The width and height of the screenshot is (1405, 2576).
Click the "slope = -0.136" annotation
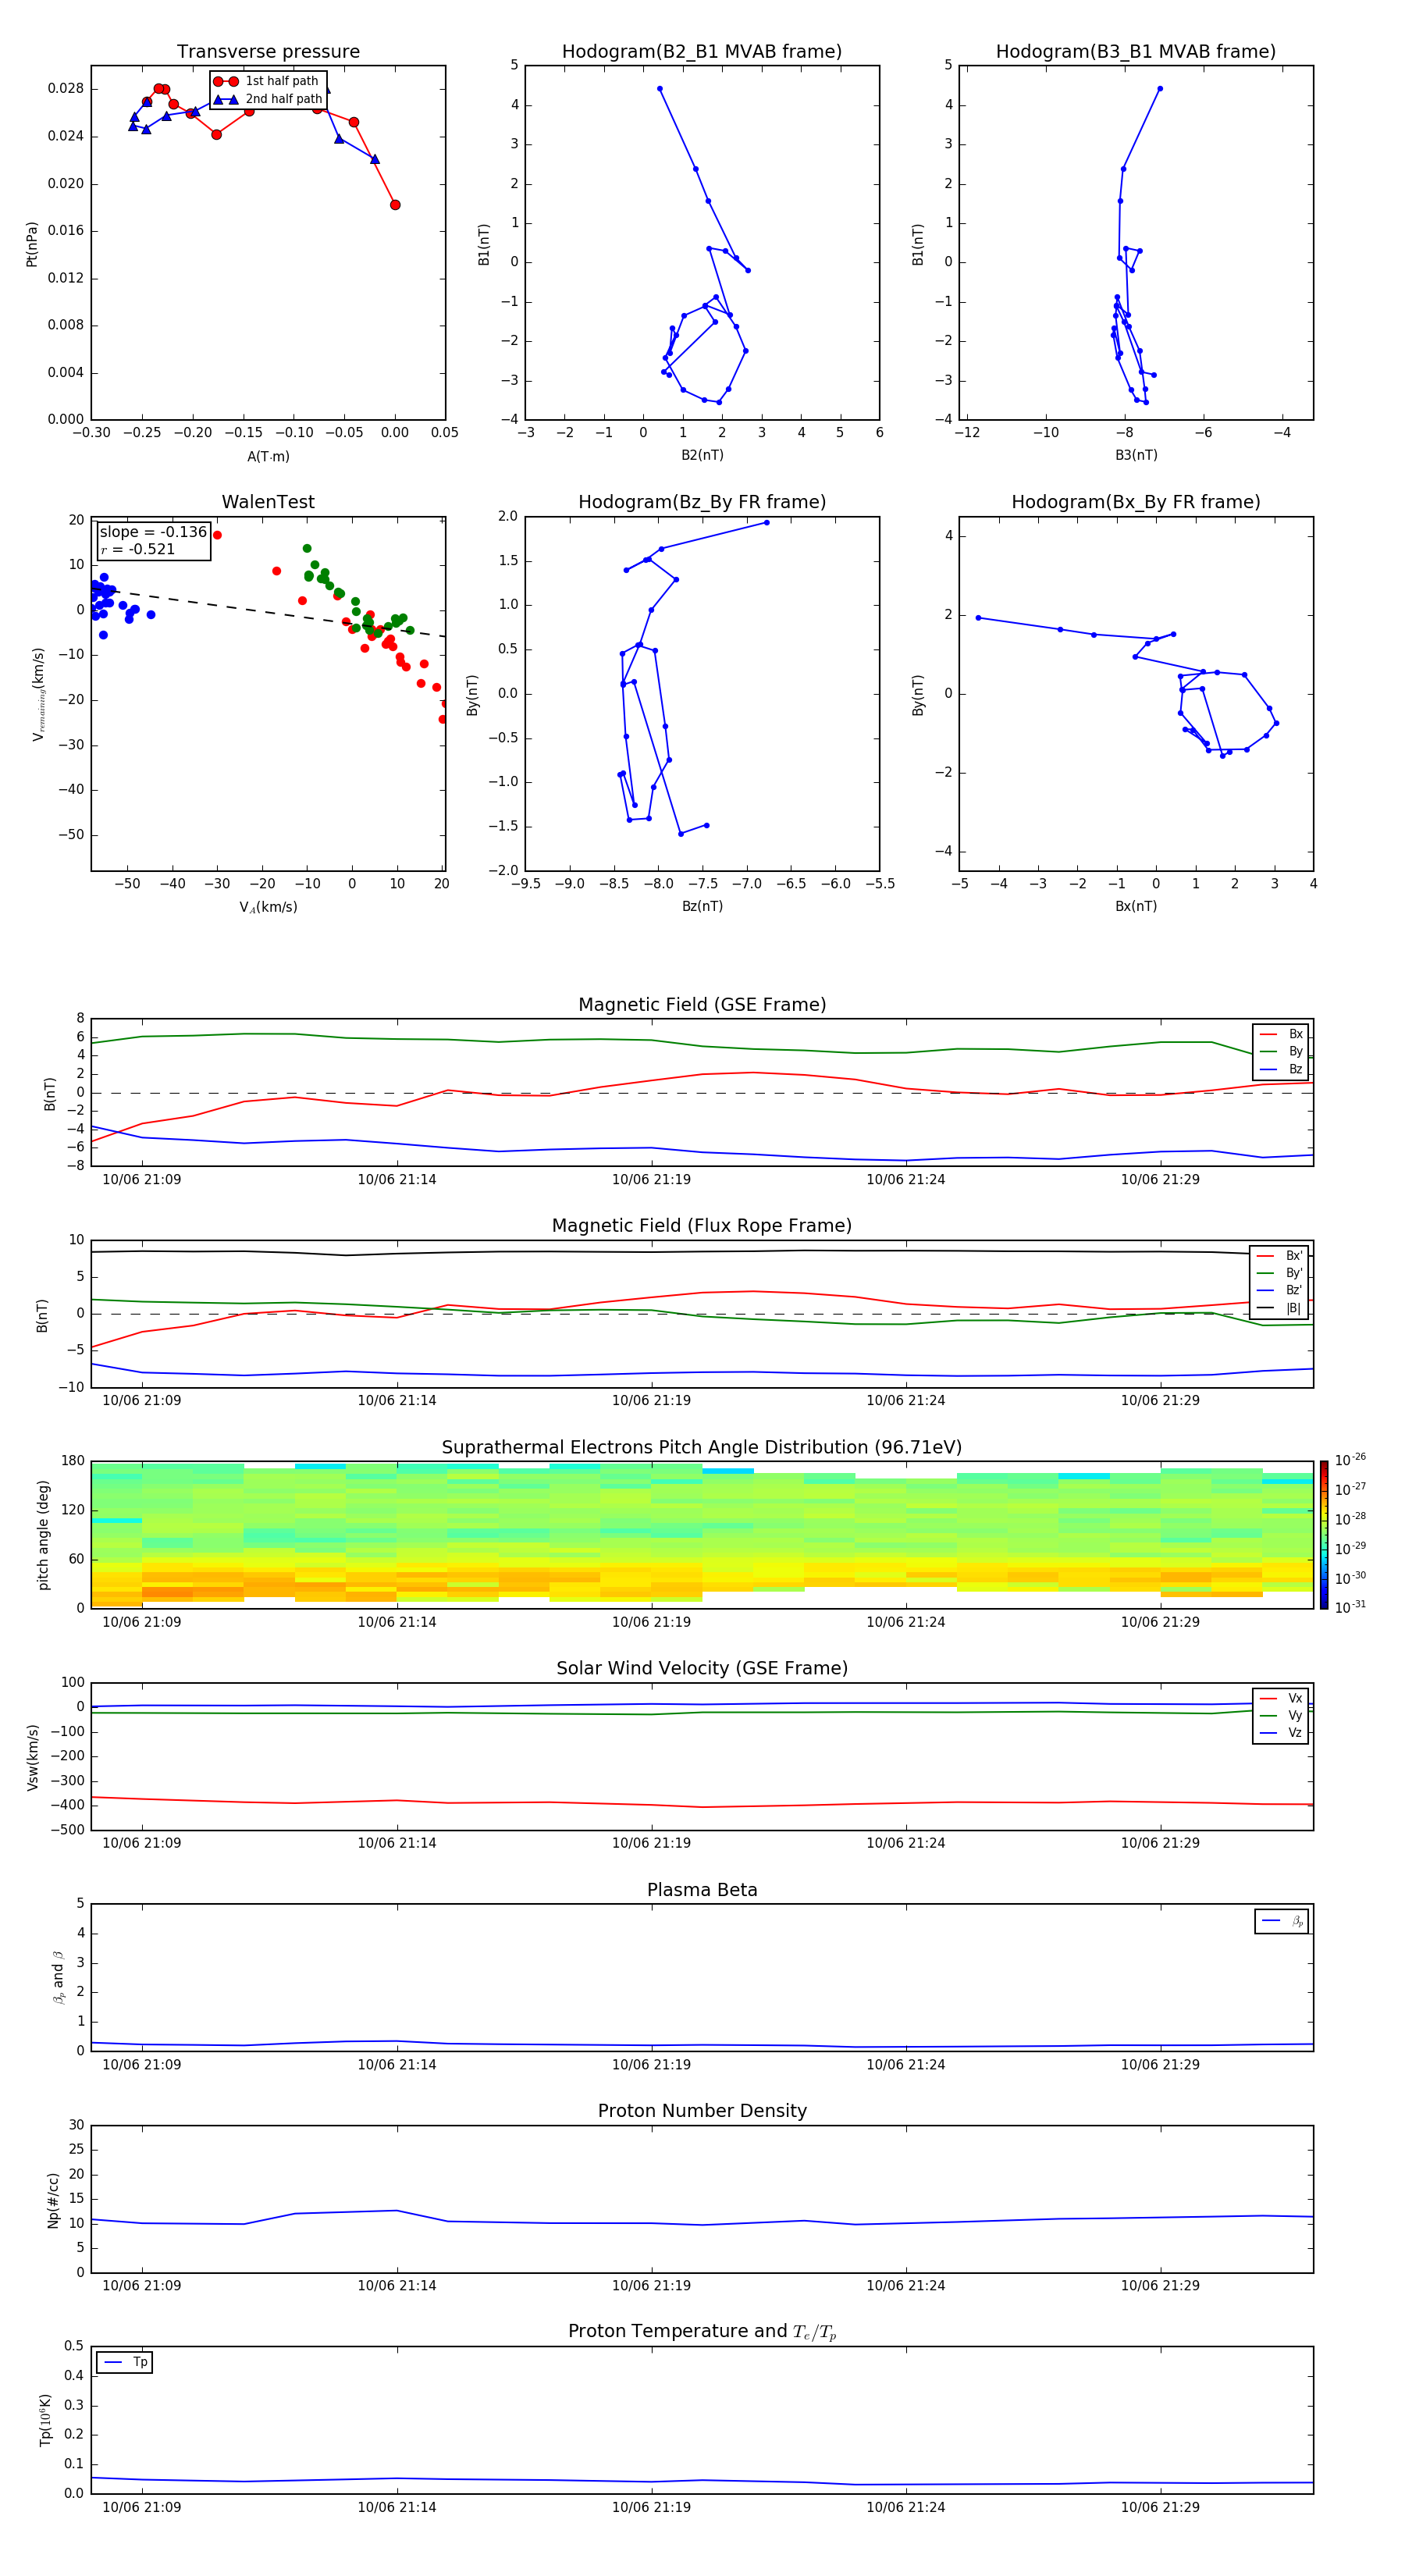click(x=153, y=532)
